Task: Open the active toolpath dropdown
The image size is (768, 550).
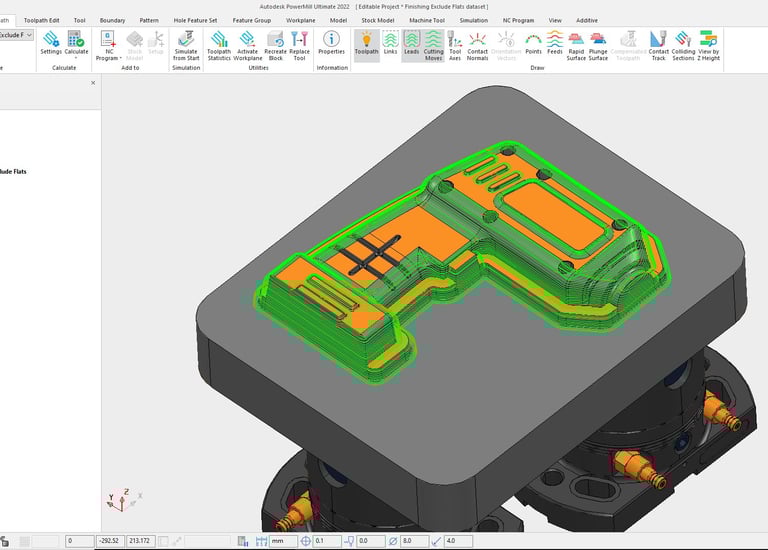Action: [x=29, y=35]
